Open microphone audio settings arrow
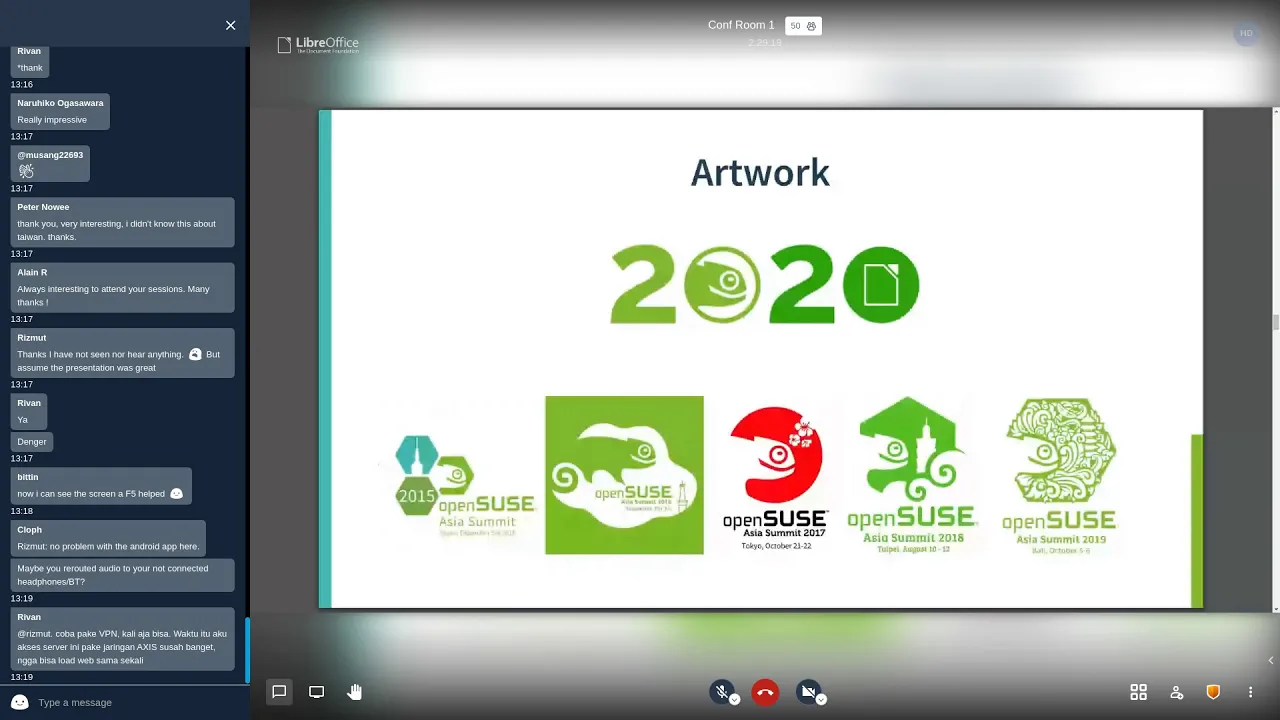Screen dimensions: 1280x720 735,700
